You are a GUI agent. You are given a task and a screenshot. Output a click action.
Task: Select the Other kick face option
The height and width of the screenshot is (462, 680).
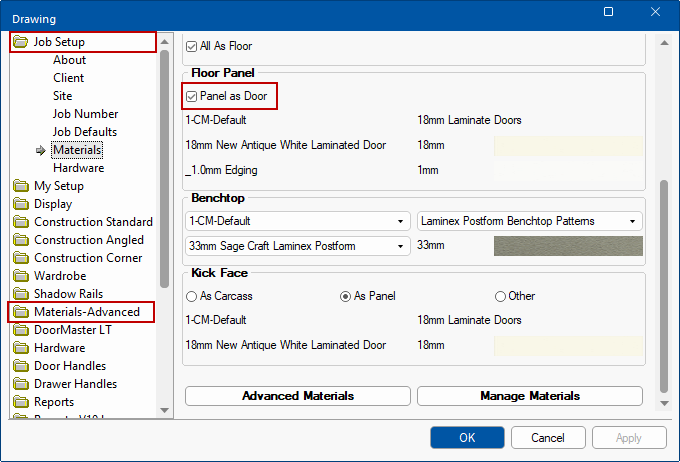501,296
